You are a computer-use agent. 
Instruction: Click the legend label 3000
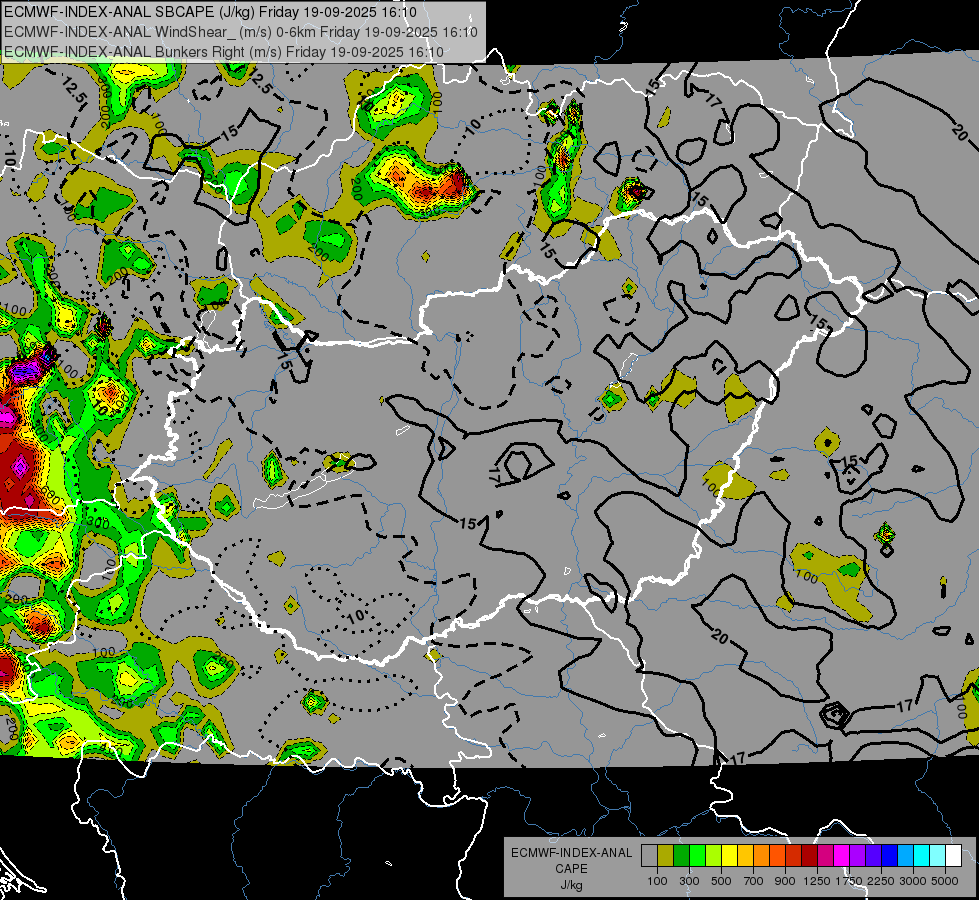(913, 881)
